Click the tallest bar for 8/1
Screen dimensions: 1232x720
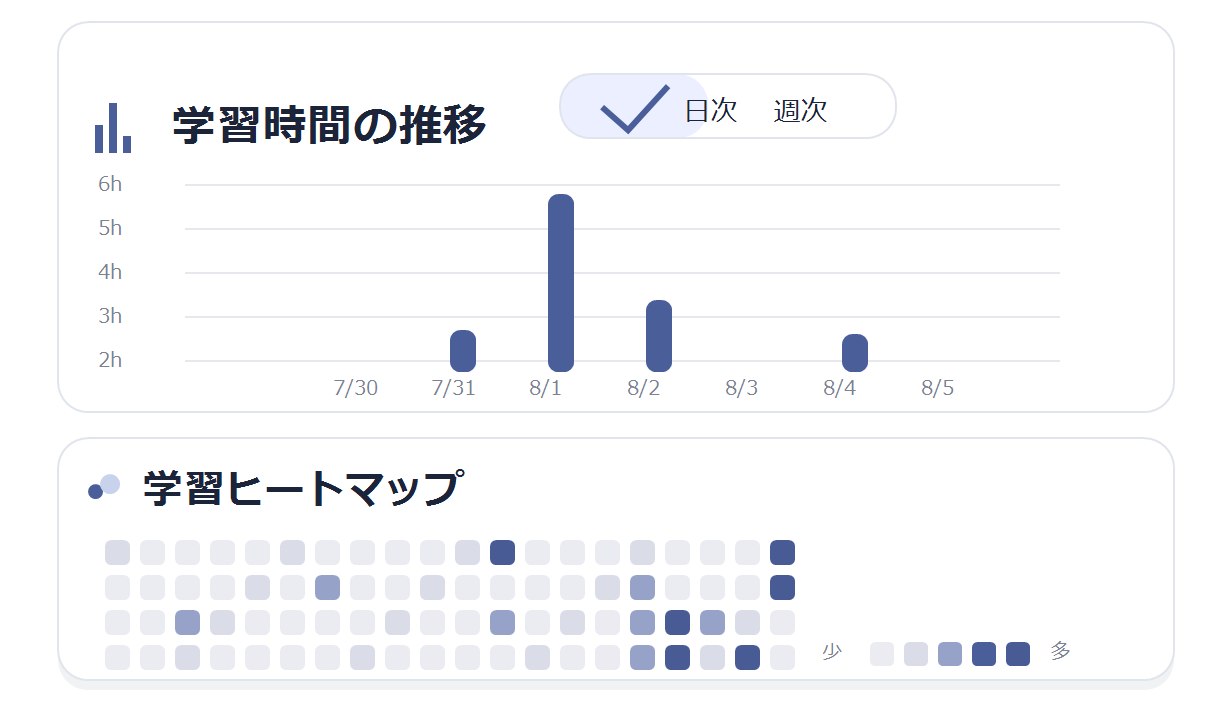[x=561, y=283]
